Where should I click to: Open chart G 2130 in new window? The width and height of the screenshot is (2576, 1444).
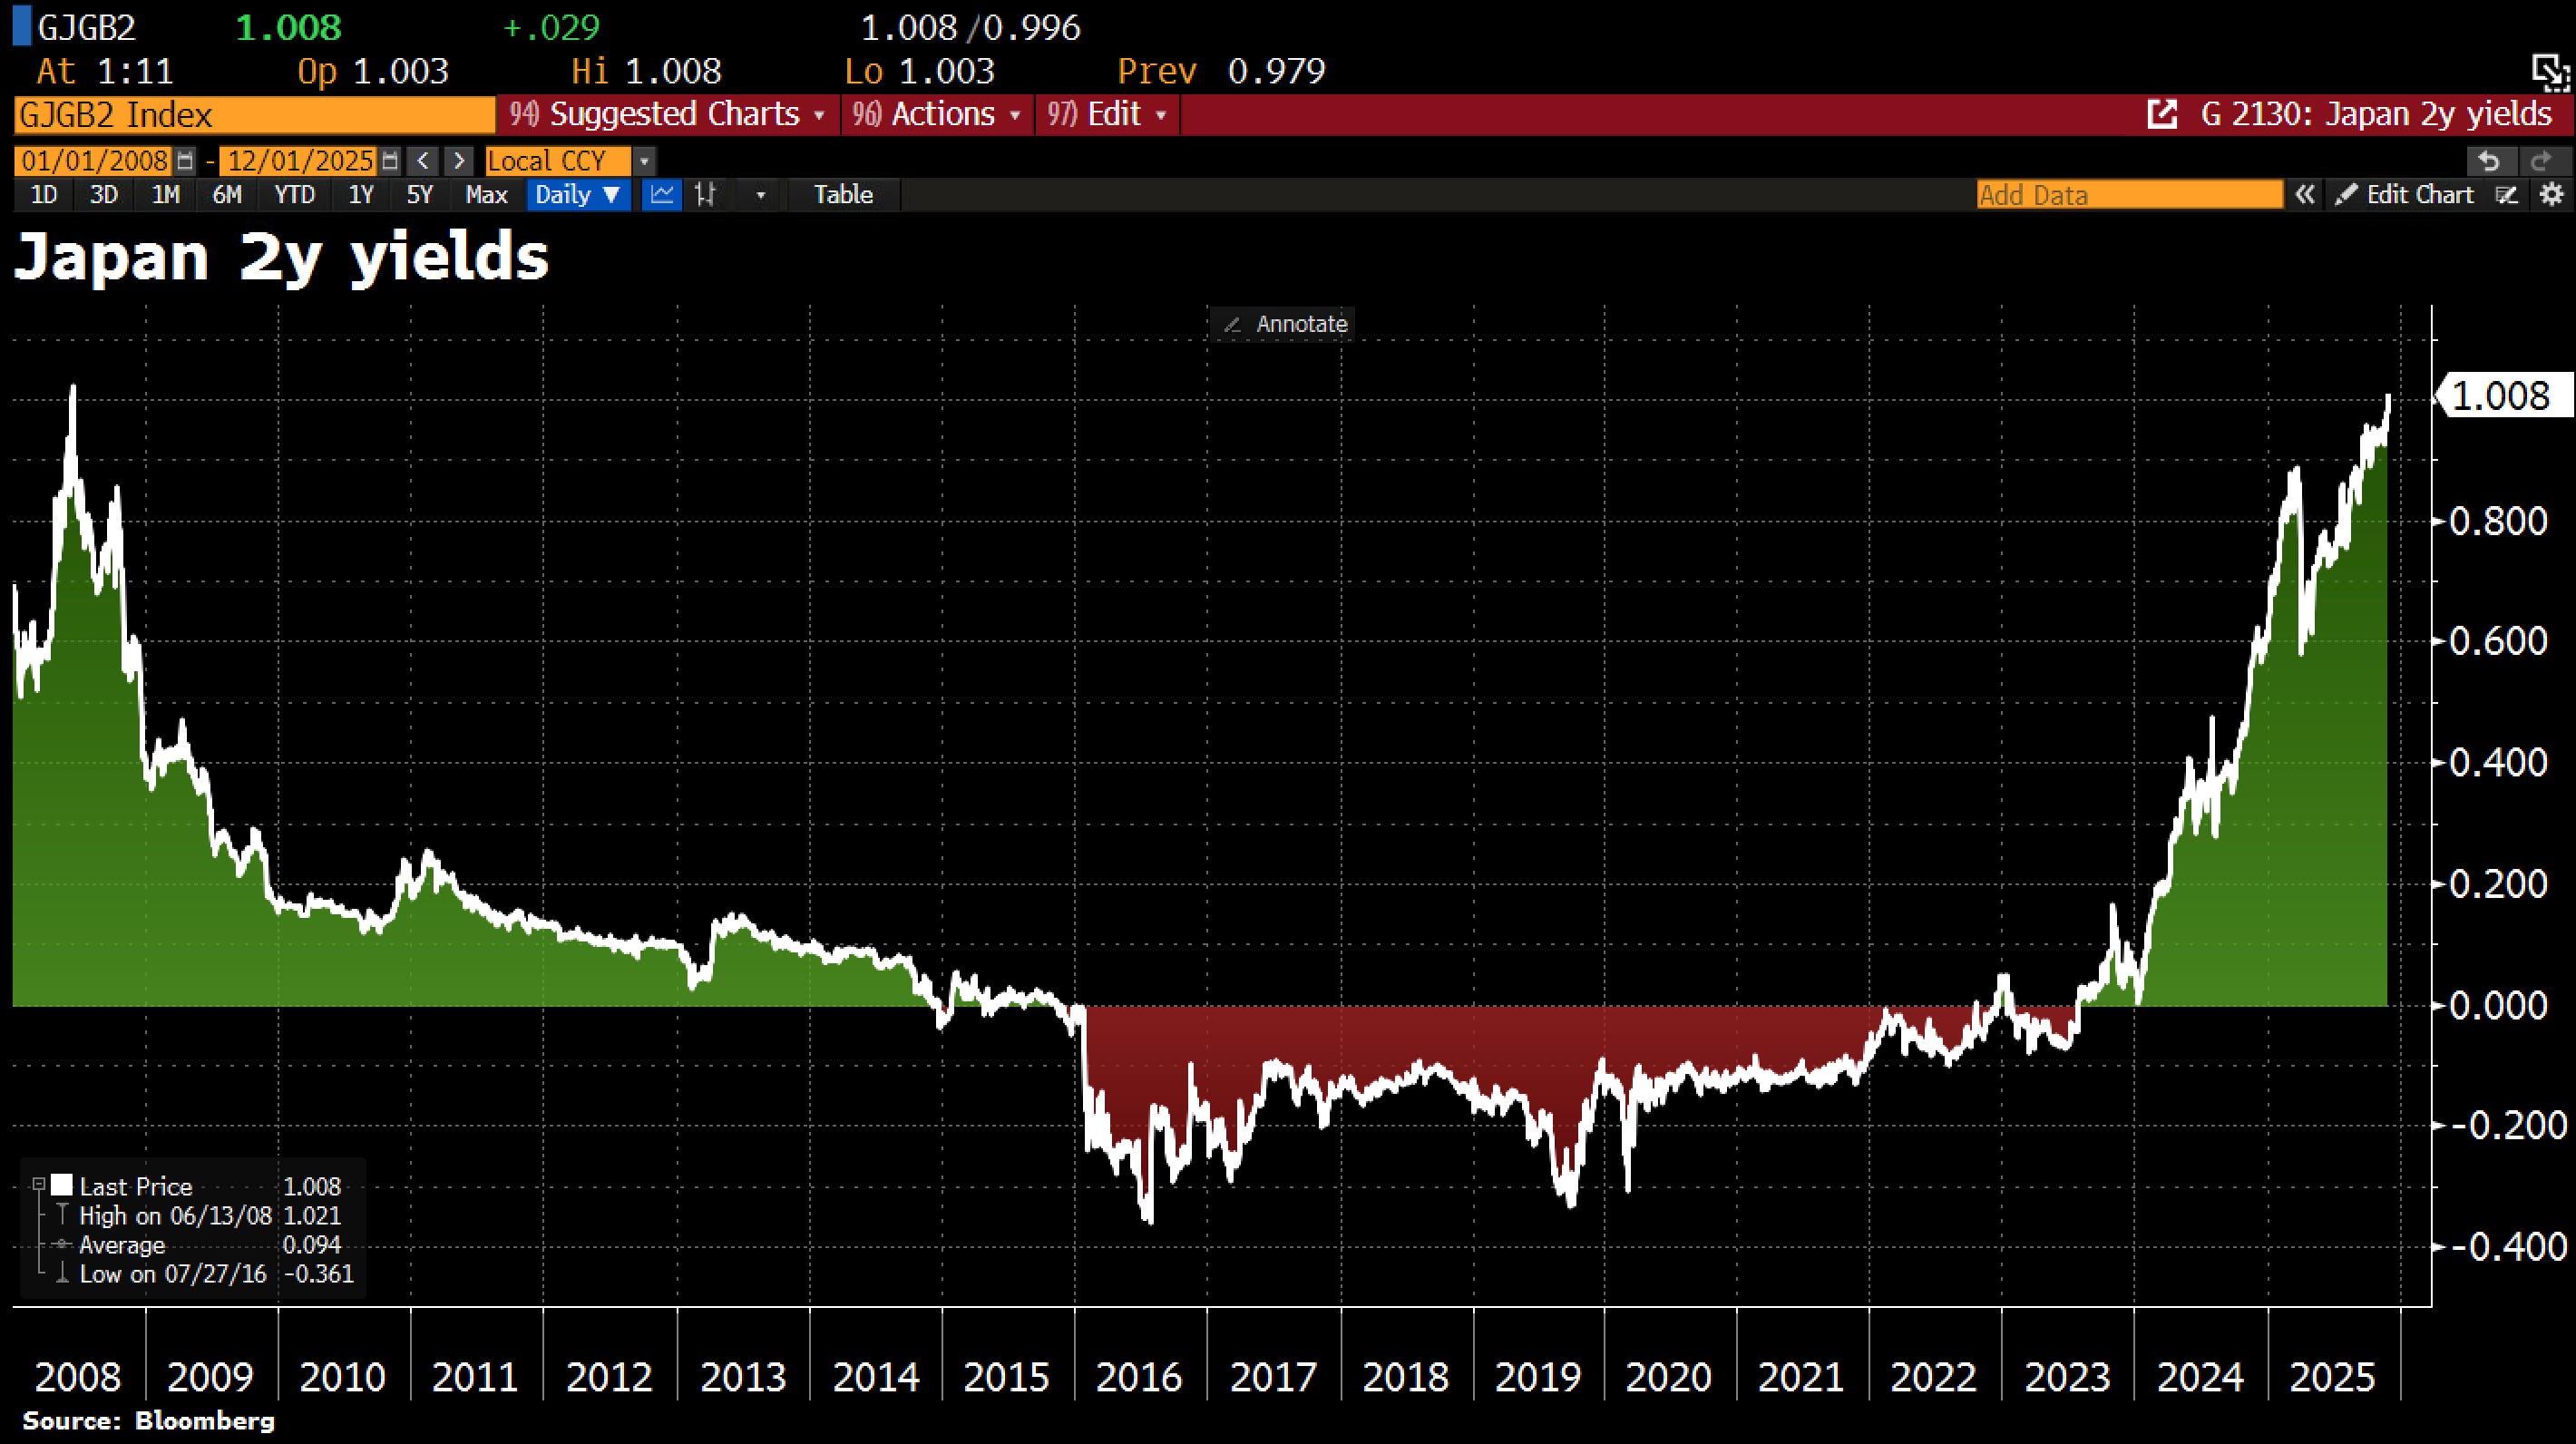point(2162,114)
